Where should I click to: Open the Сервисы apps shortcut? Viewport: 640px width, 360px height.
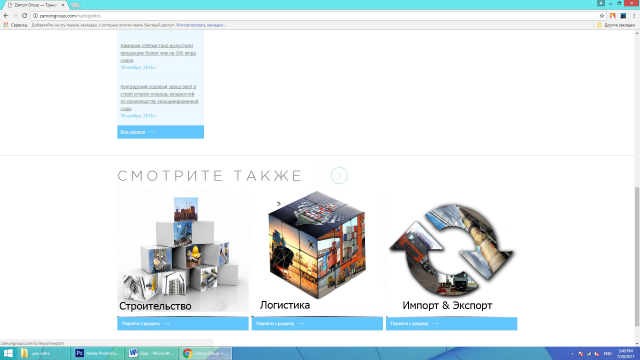(15, 25)
